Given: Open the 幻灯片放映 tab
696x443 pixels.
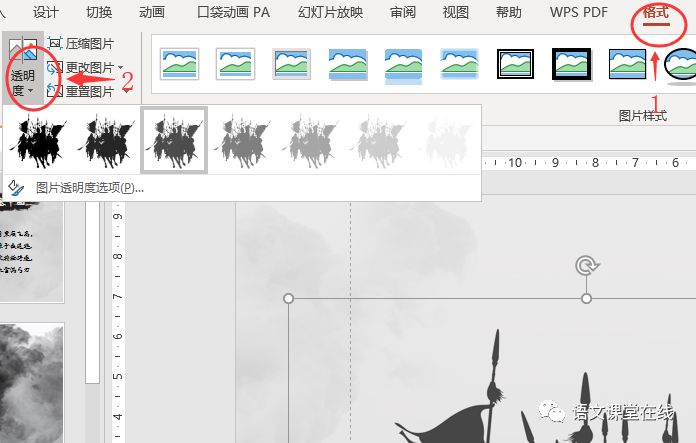Looking at the screenshot, I should pyautogui.click(x=330, y=12).
